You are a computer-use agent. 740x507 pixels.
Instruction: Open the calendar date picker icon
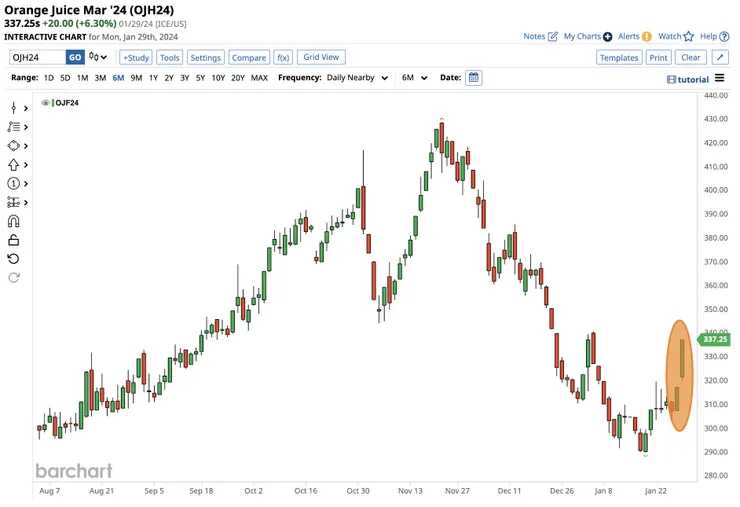point(473,78)
